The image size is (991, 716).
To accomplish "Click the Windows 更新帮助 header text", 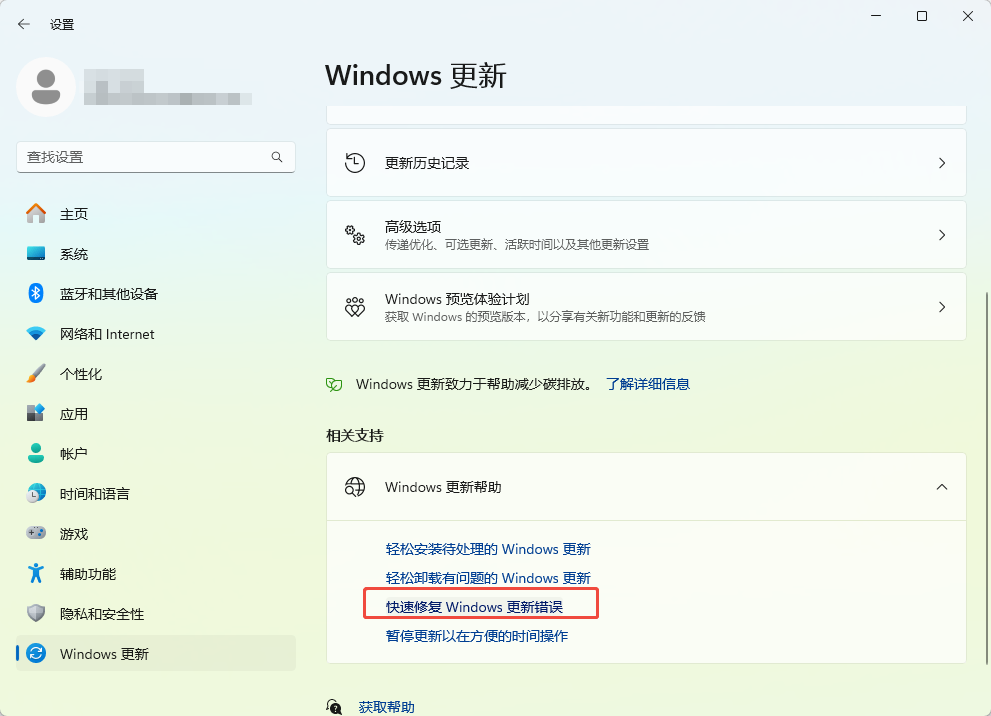I will click(443, 487).
